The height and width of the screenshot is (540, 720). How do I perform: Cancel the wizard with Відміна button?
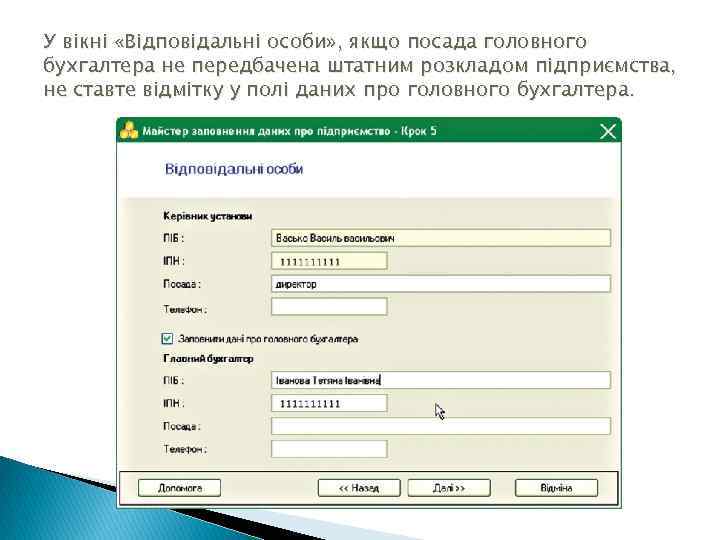point(557,488)
